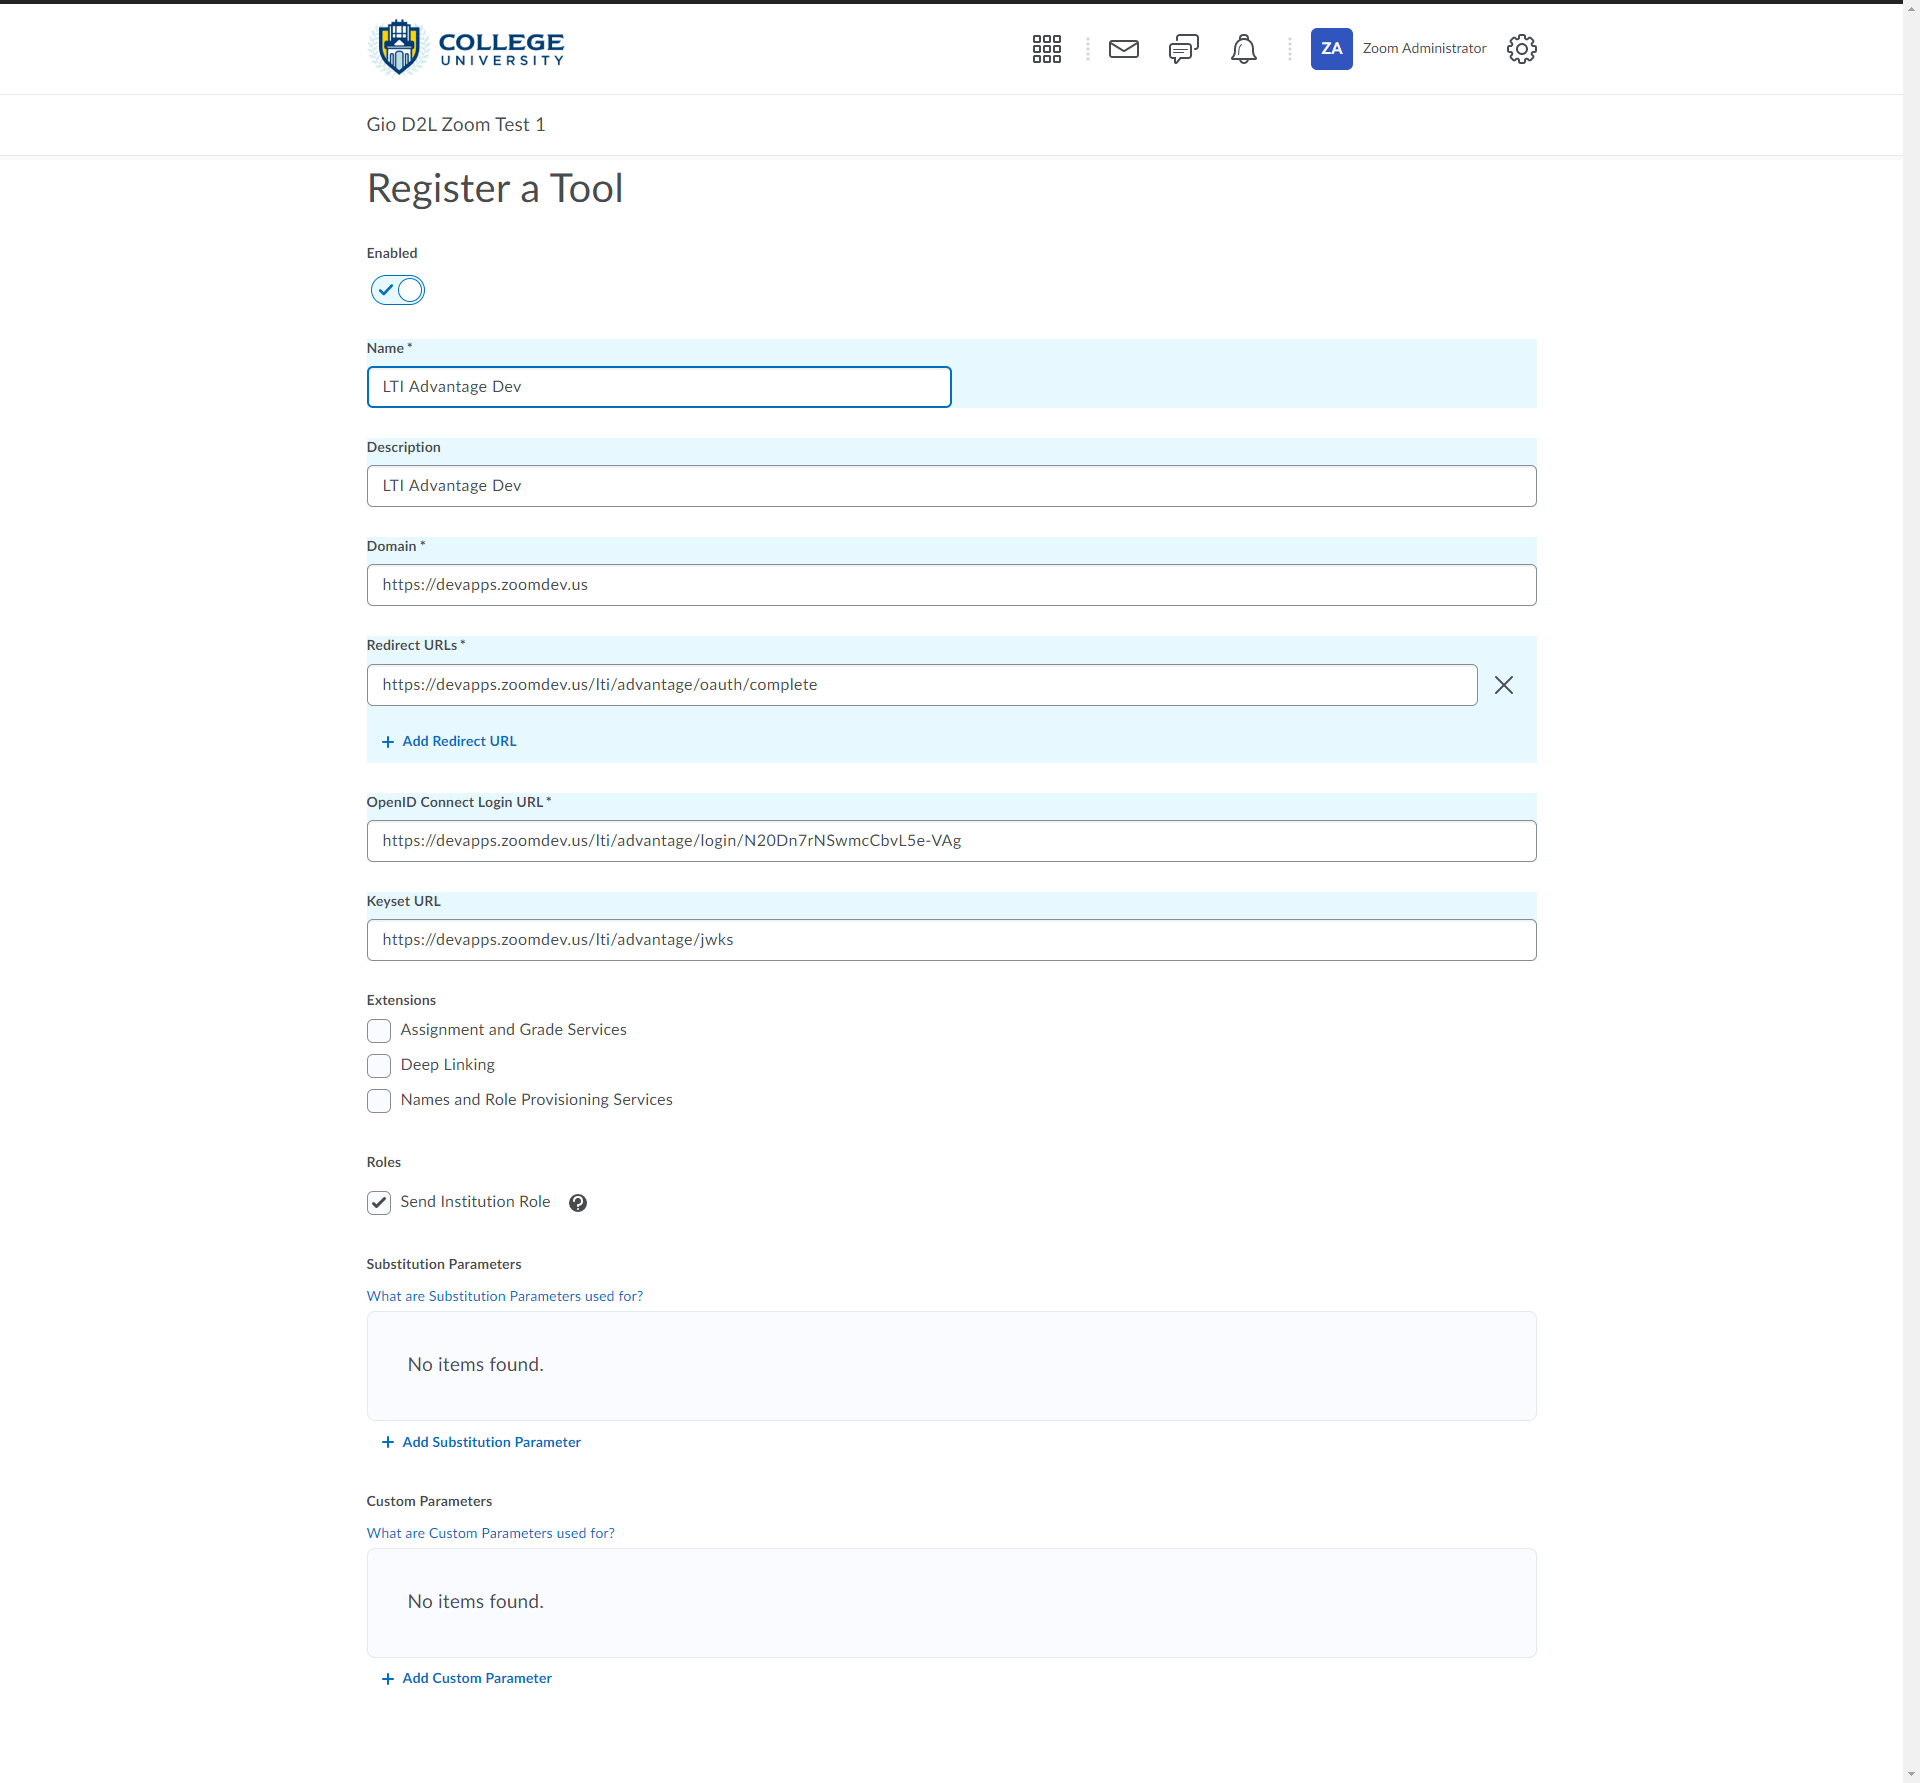Viewport: 1920px width, 1783px height.
Task: Focus the OpenID Connect Login URL field
Action: (952, 841)
